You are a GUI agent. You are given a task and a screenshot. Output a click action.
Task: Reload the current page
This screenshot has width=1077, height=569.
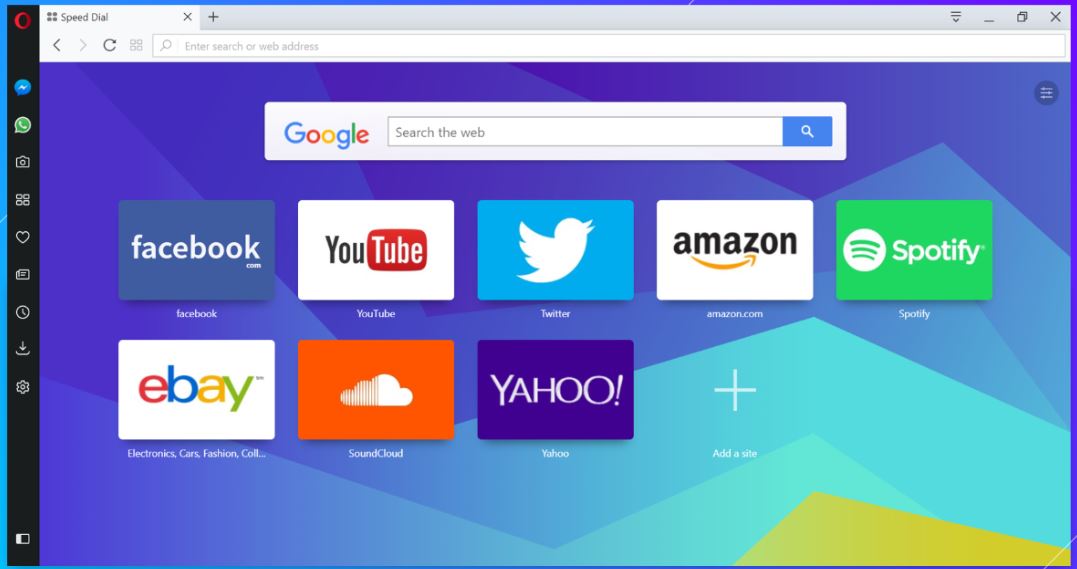109,45
